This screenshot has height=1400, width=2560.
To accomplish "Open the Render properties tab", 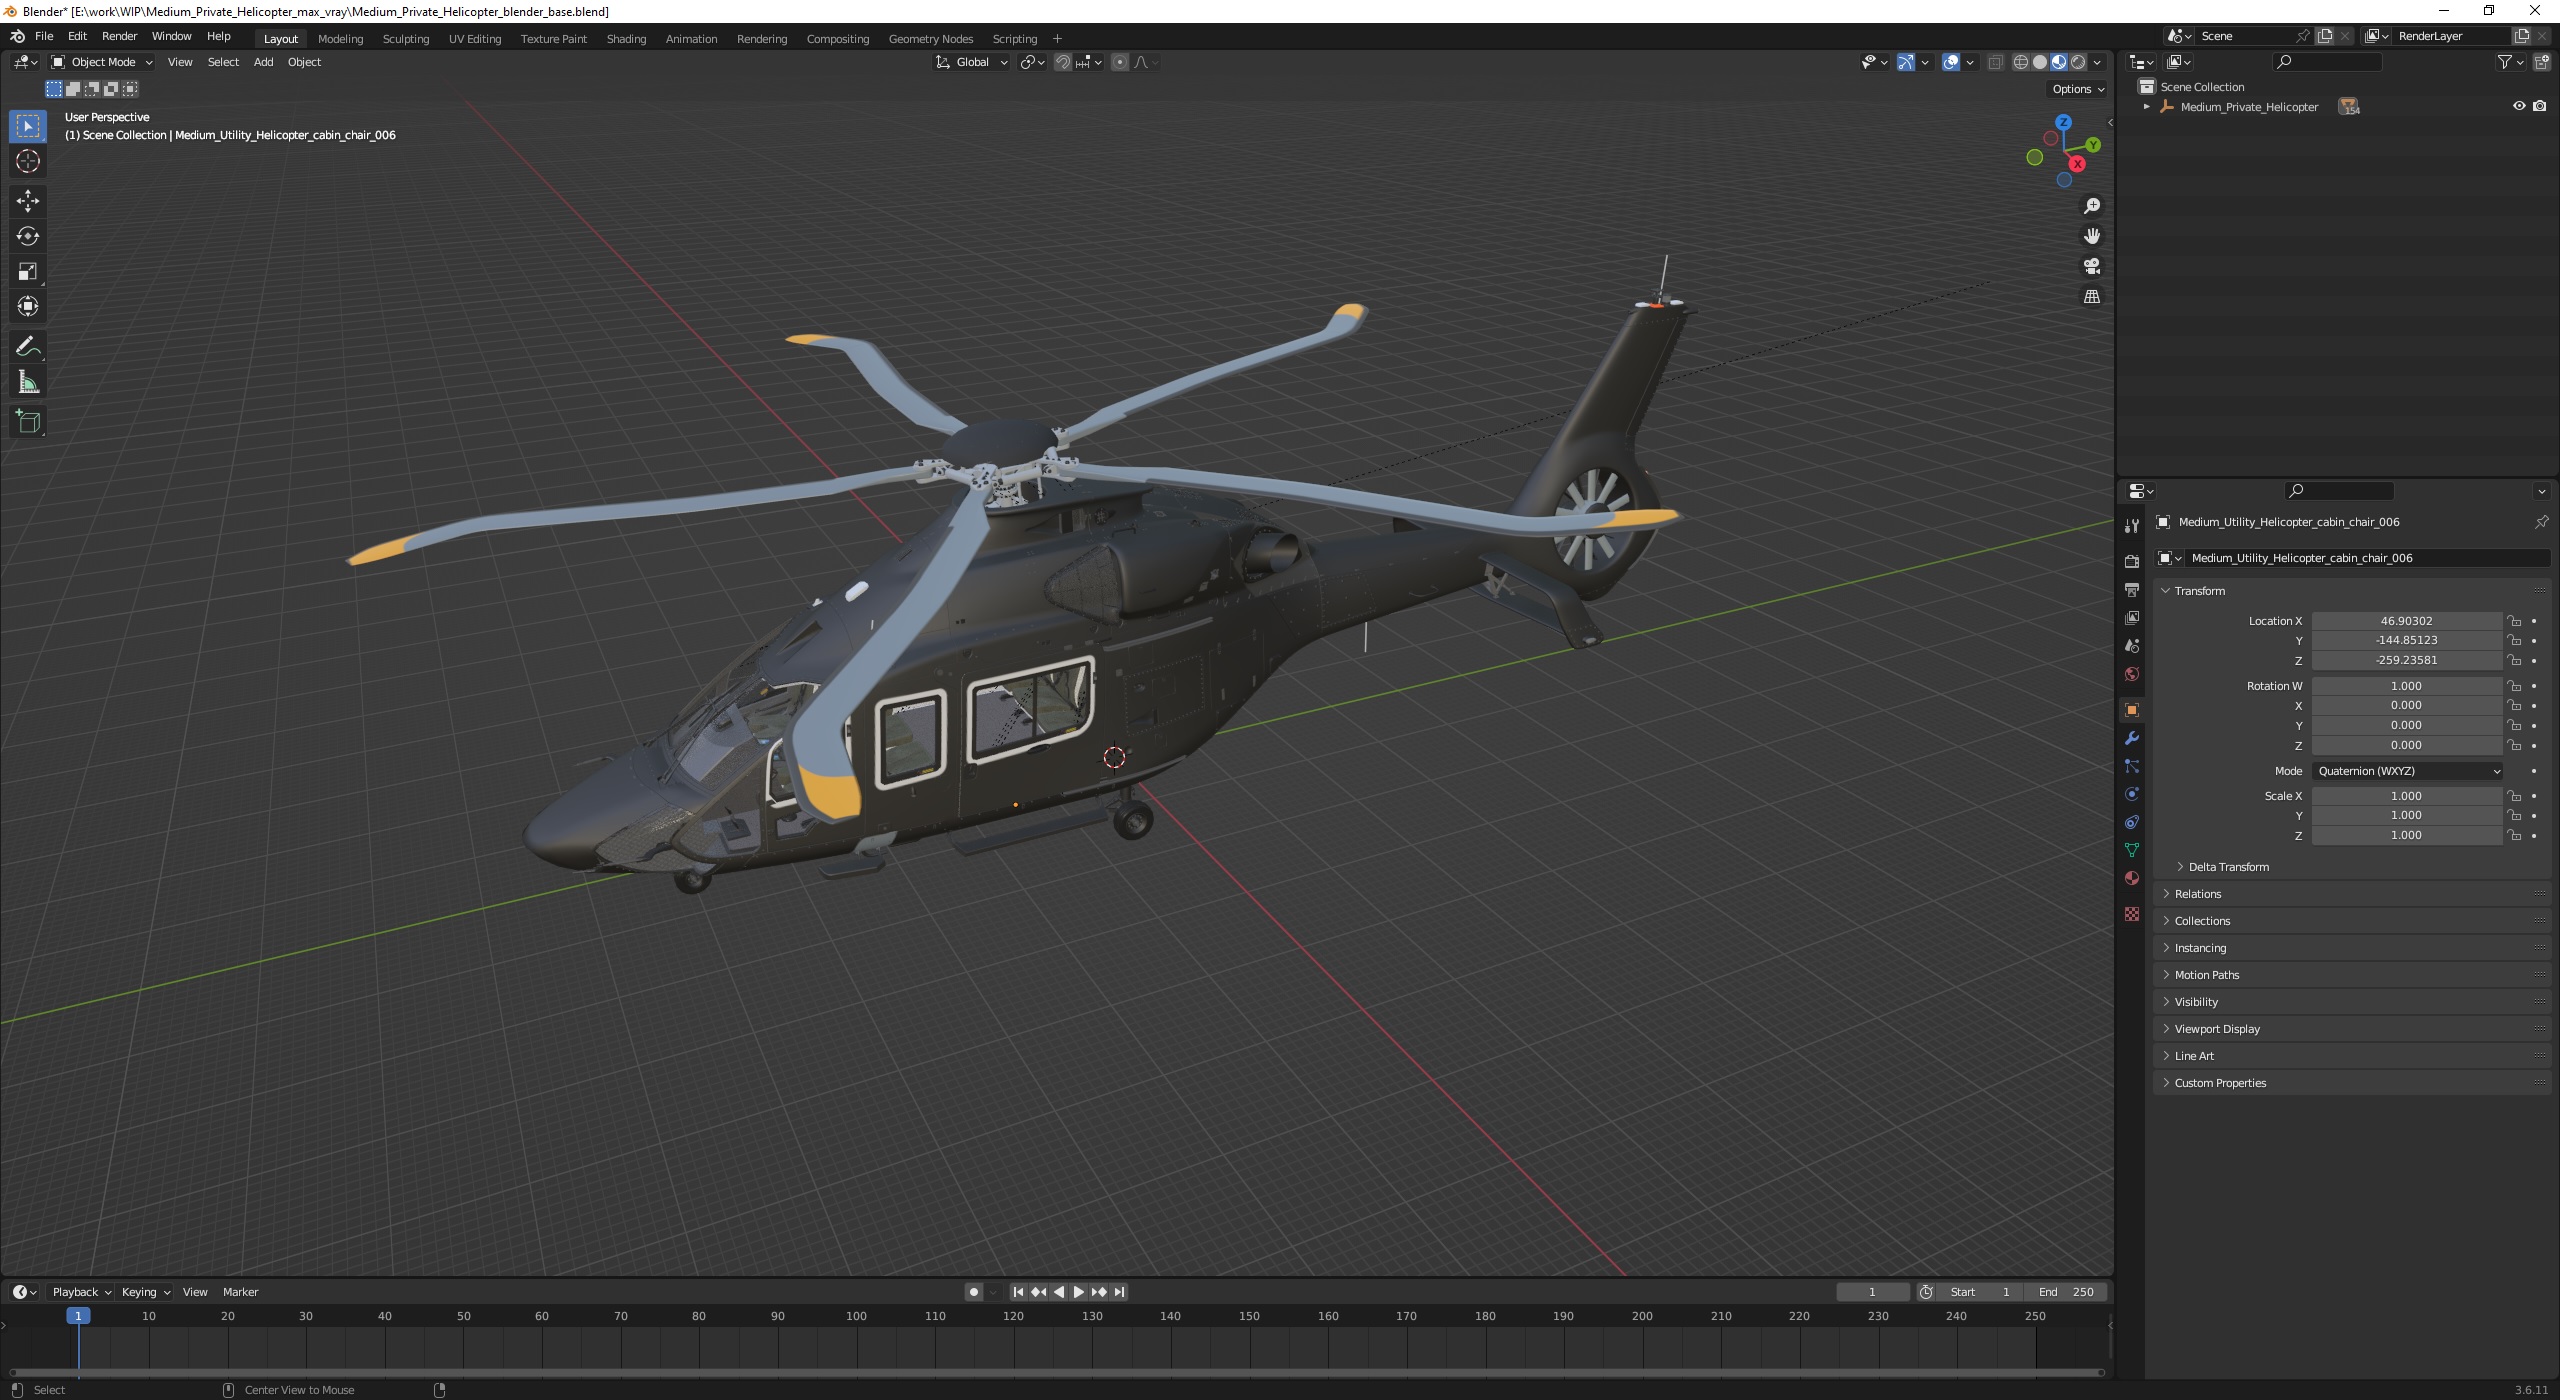I will click(x=2132, y=561).
